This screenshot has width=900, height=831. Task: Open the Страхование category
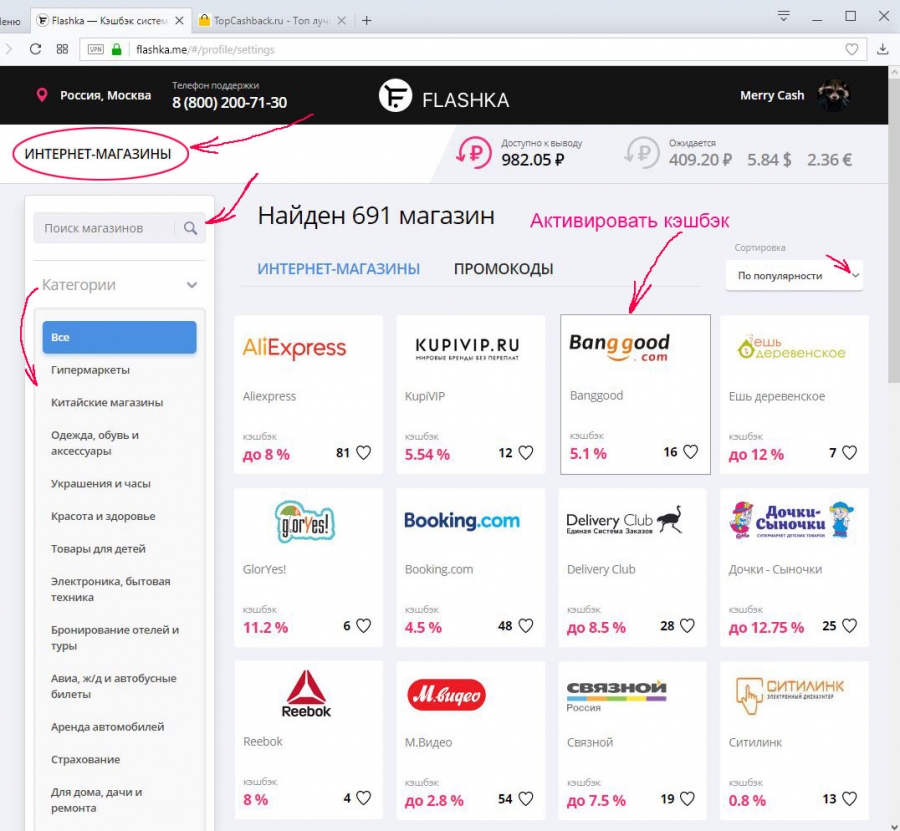pos(86,759)
